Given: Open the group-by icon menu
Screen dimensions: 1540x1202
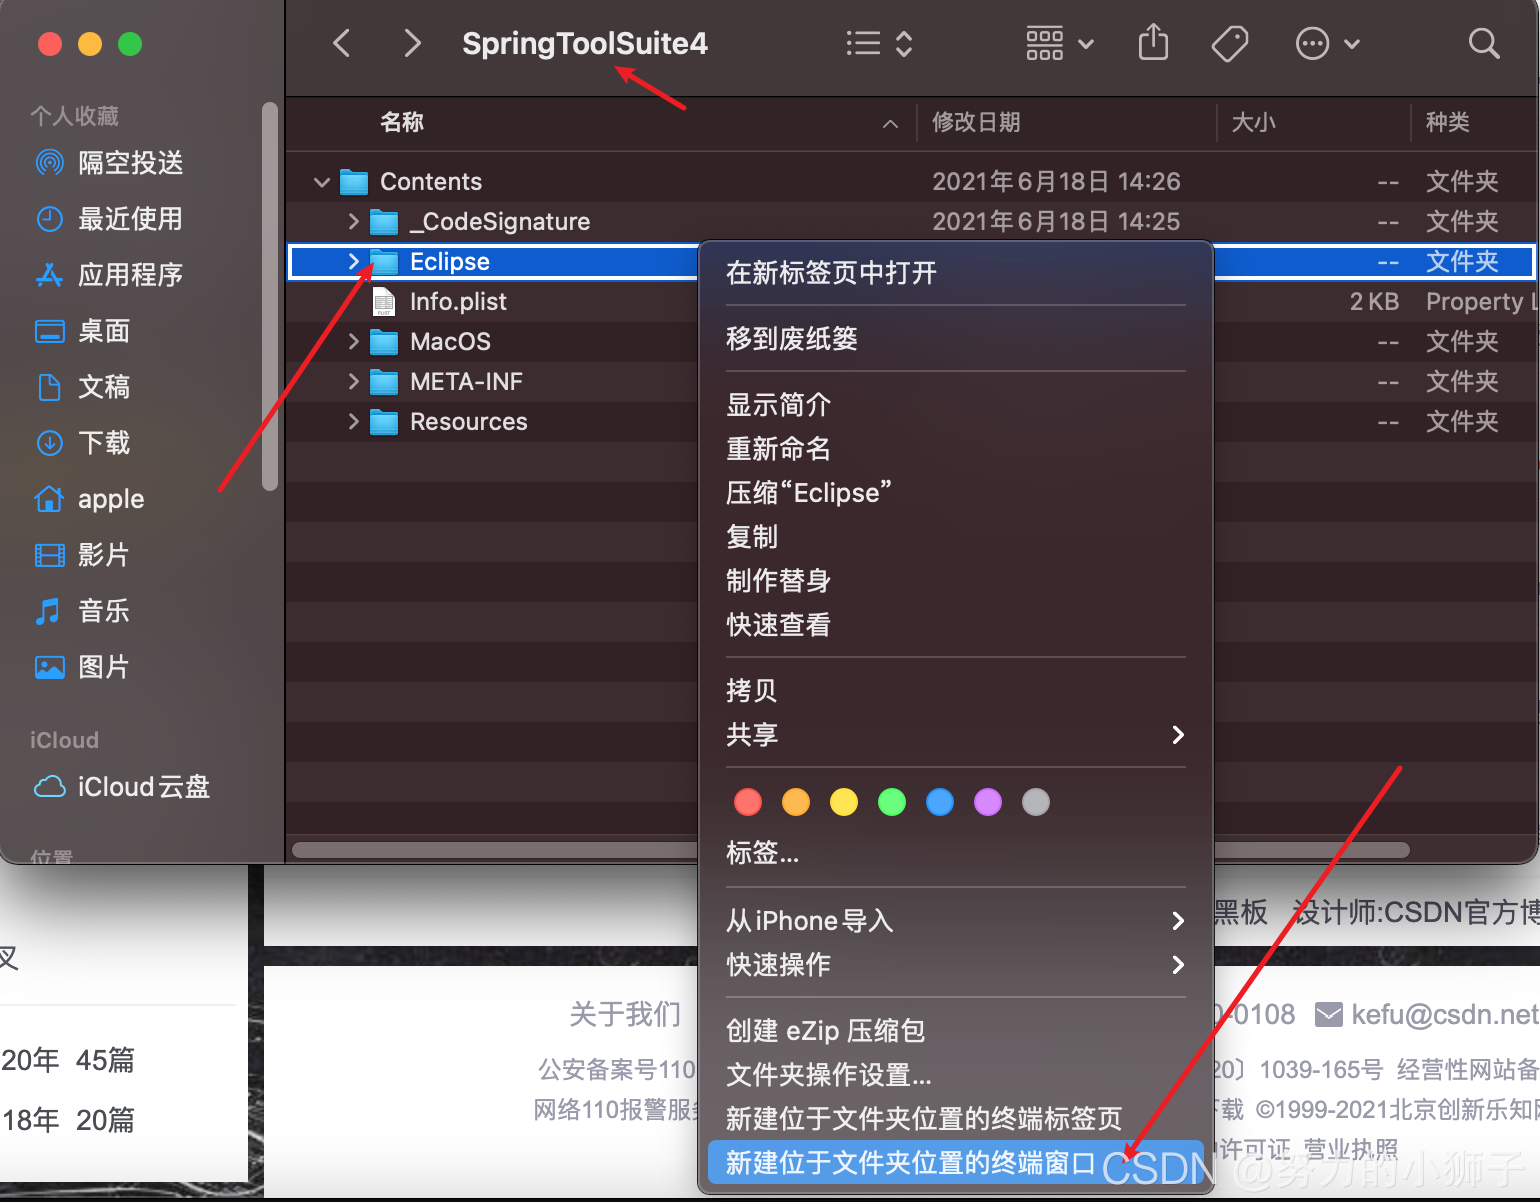Looking at the screenshot, I should pyautogui.click(x=1059, y=43).
